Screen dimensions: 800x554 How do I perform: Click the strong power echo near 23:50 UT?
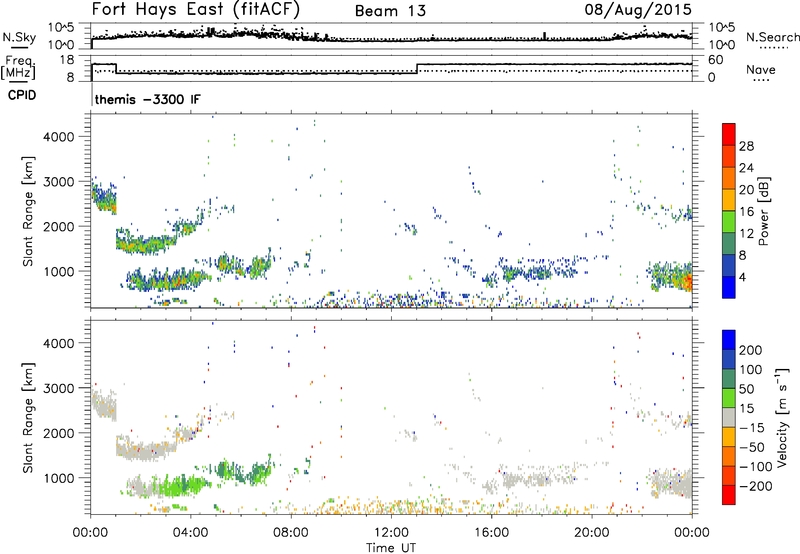(x=687, y=280)
